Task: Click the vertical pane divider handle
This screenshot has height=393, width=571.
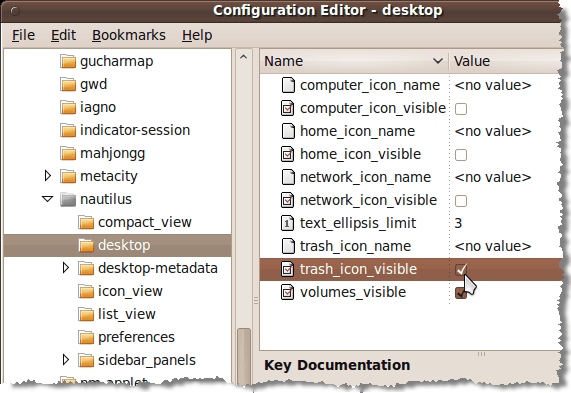Action: [x=256, y=300]
